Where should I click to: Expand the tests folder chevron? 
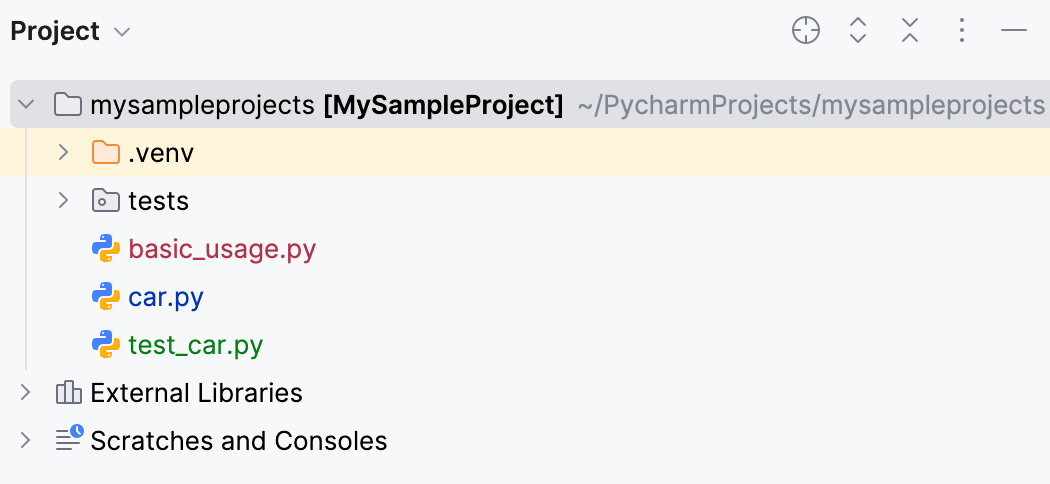pos(63,201)
